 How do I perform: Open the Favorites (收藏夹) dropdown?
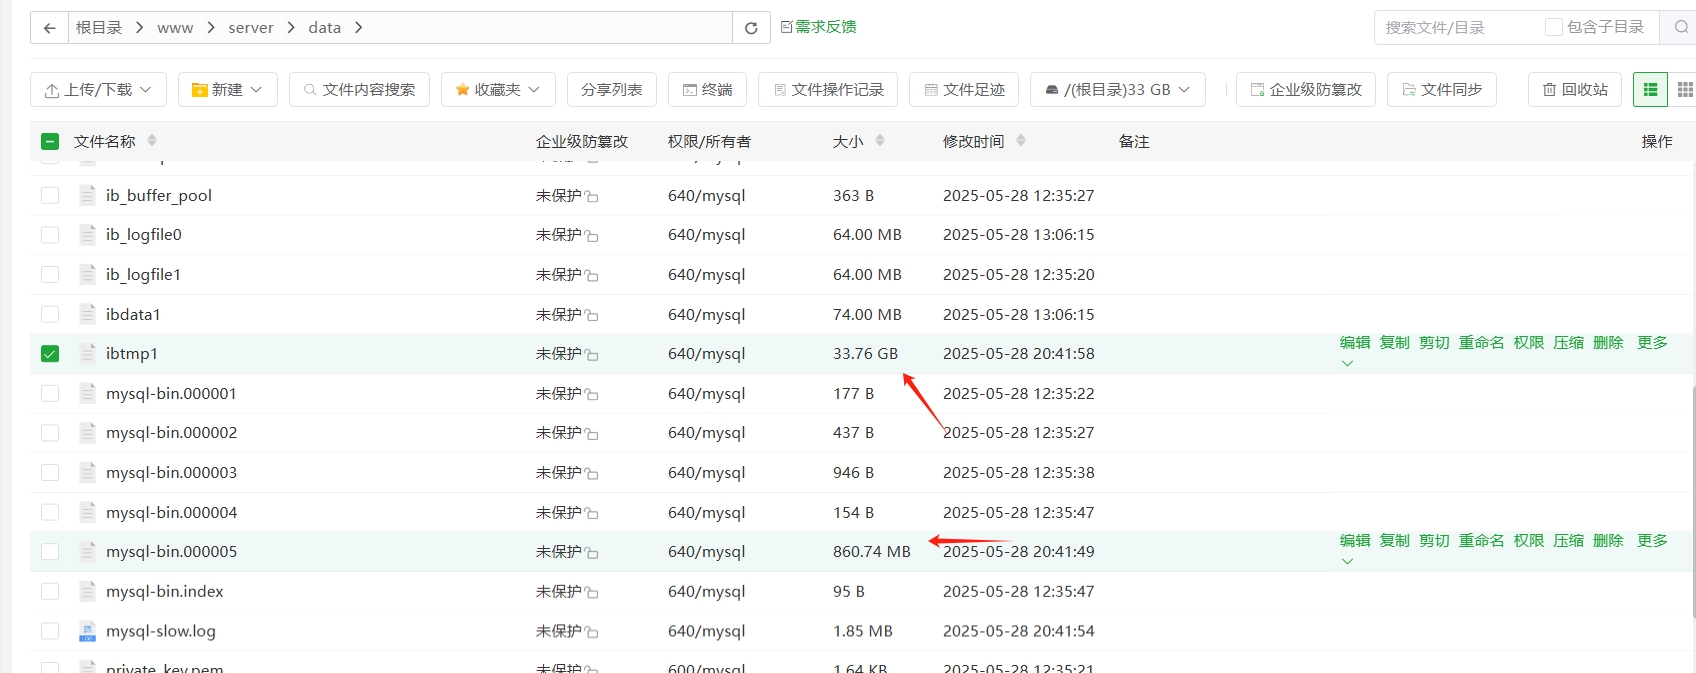(x=497, y=90)
